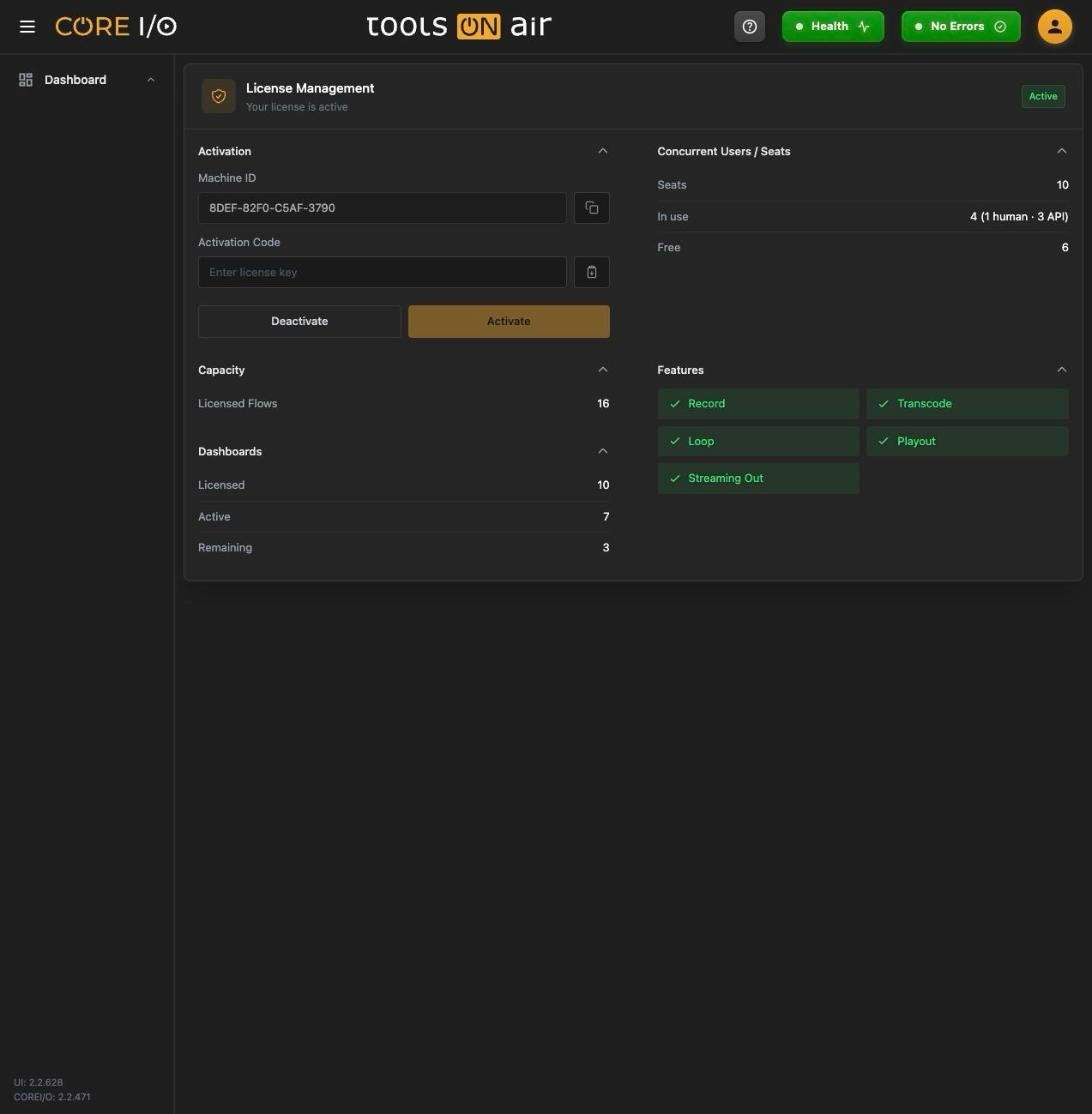The image size is (1092, 1114).
Task: Click the Licensed Flows value 16
Action: 602,404
